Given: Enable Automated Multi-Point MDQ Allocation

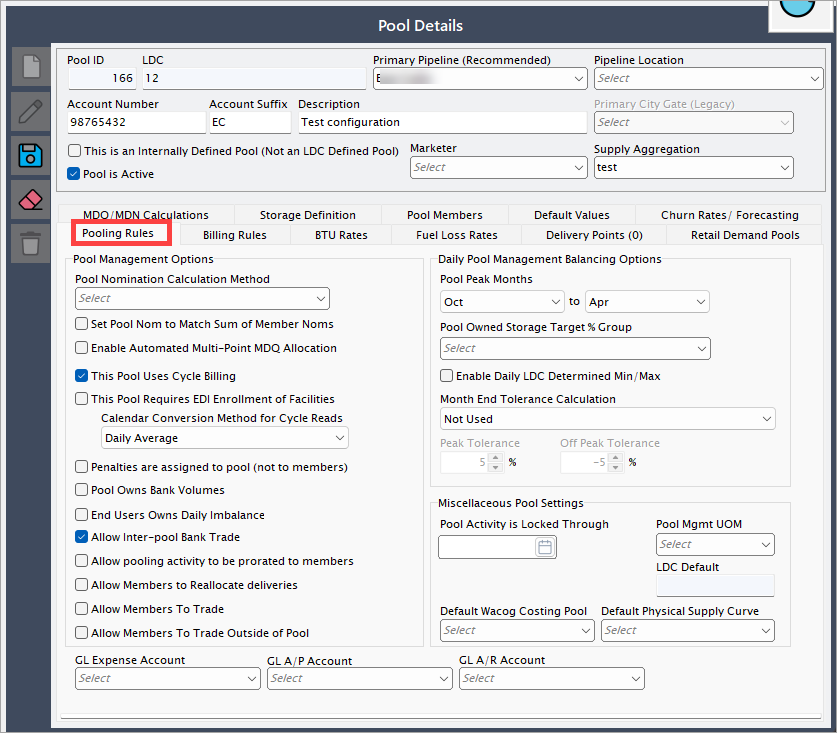Looking at the screenshot, I should point(81,348).
